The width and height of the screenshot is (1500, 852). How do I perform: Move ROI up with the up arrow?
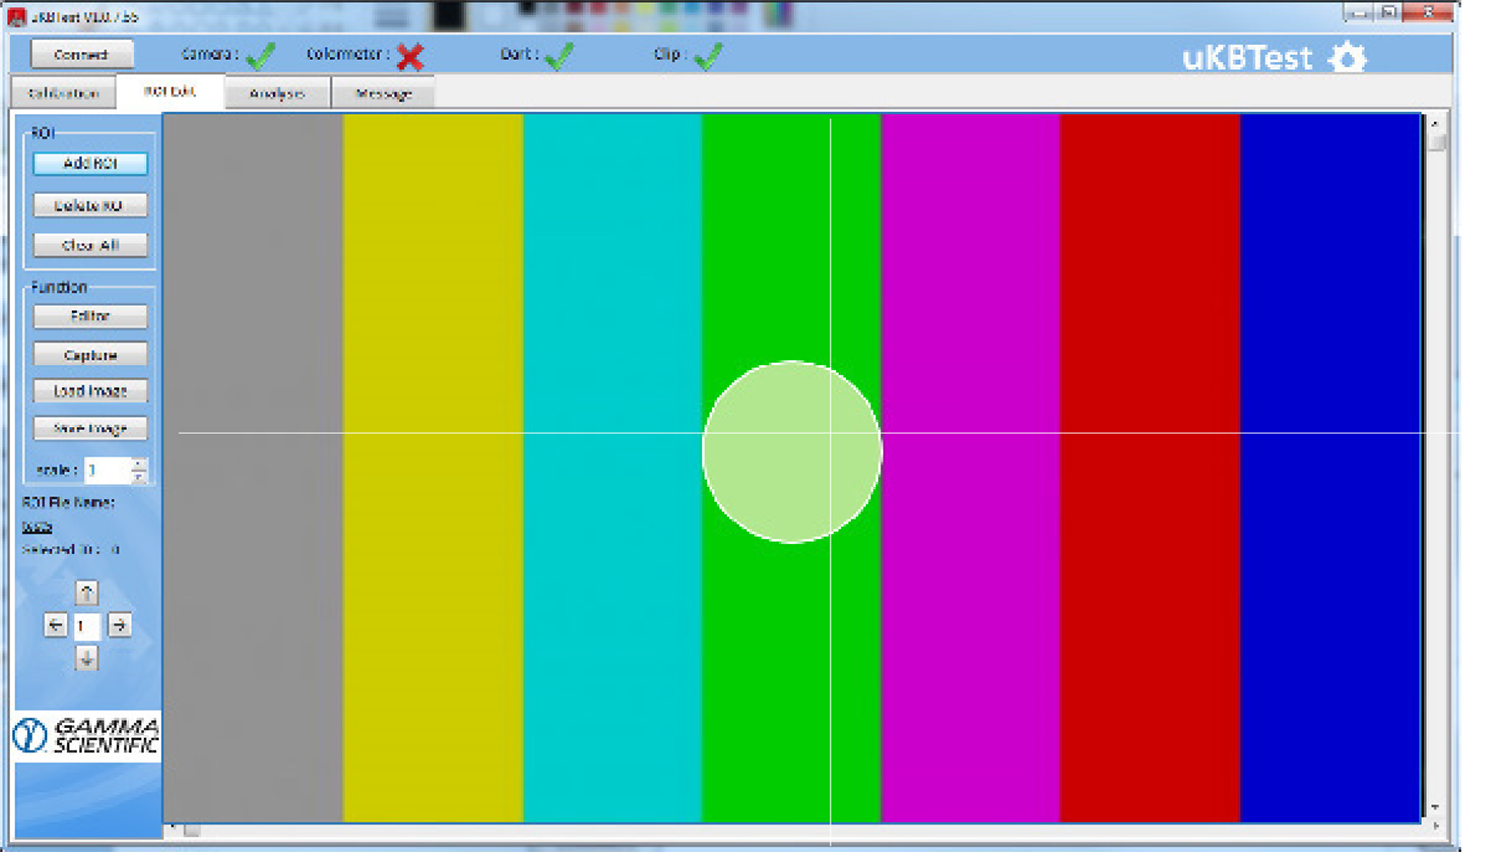pos(87,593)
